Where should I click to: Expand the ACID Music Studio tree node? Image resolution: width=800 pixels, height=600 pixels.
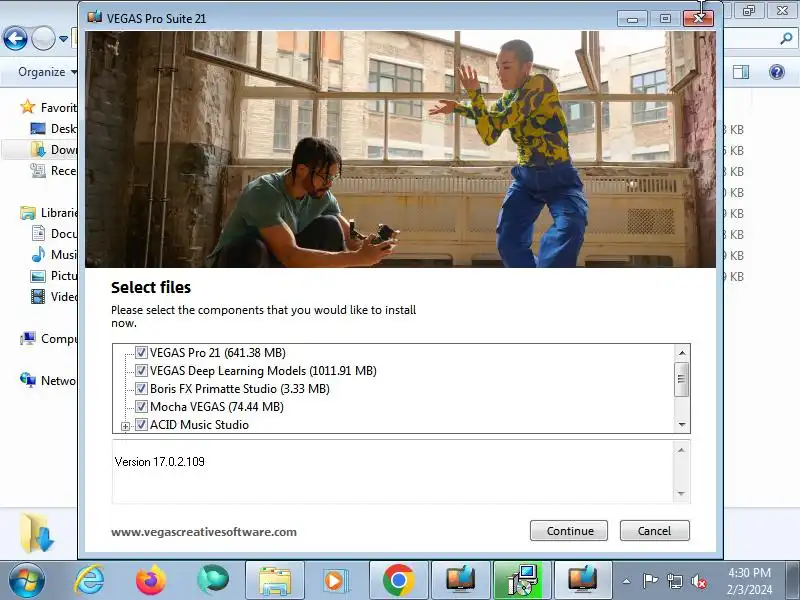(126, 426)
